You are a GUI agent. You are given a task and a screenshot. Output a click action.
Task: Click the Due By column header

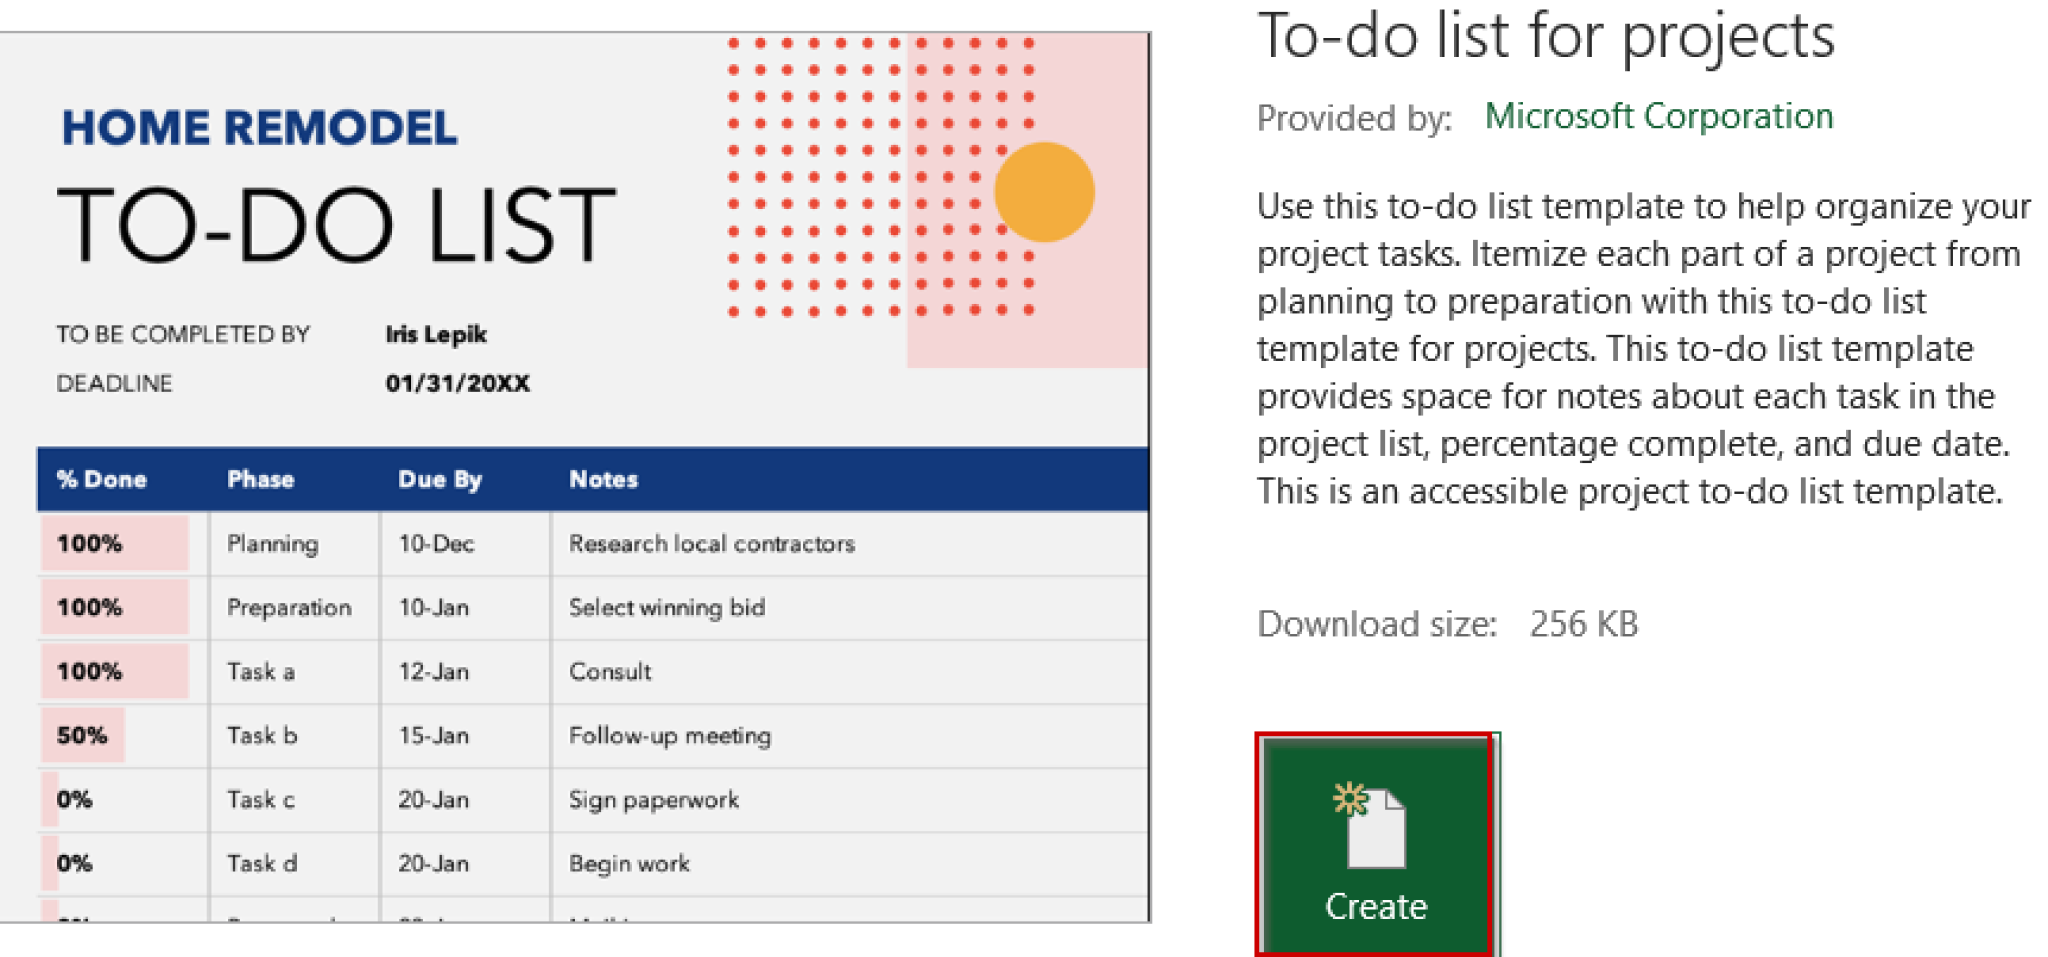[x=438, y=479]
